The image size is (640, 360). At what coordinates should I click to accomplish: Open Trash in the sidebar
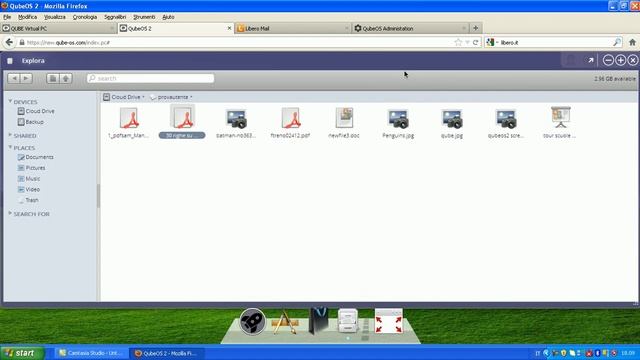28,200
